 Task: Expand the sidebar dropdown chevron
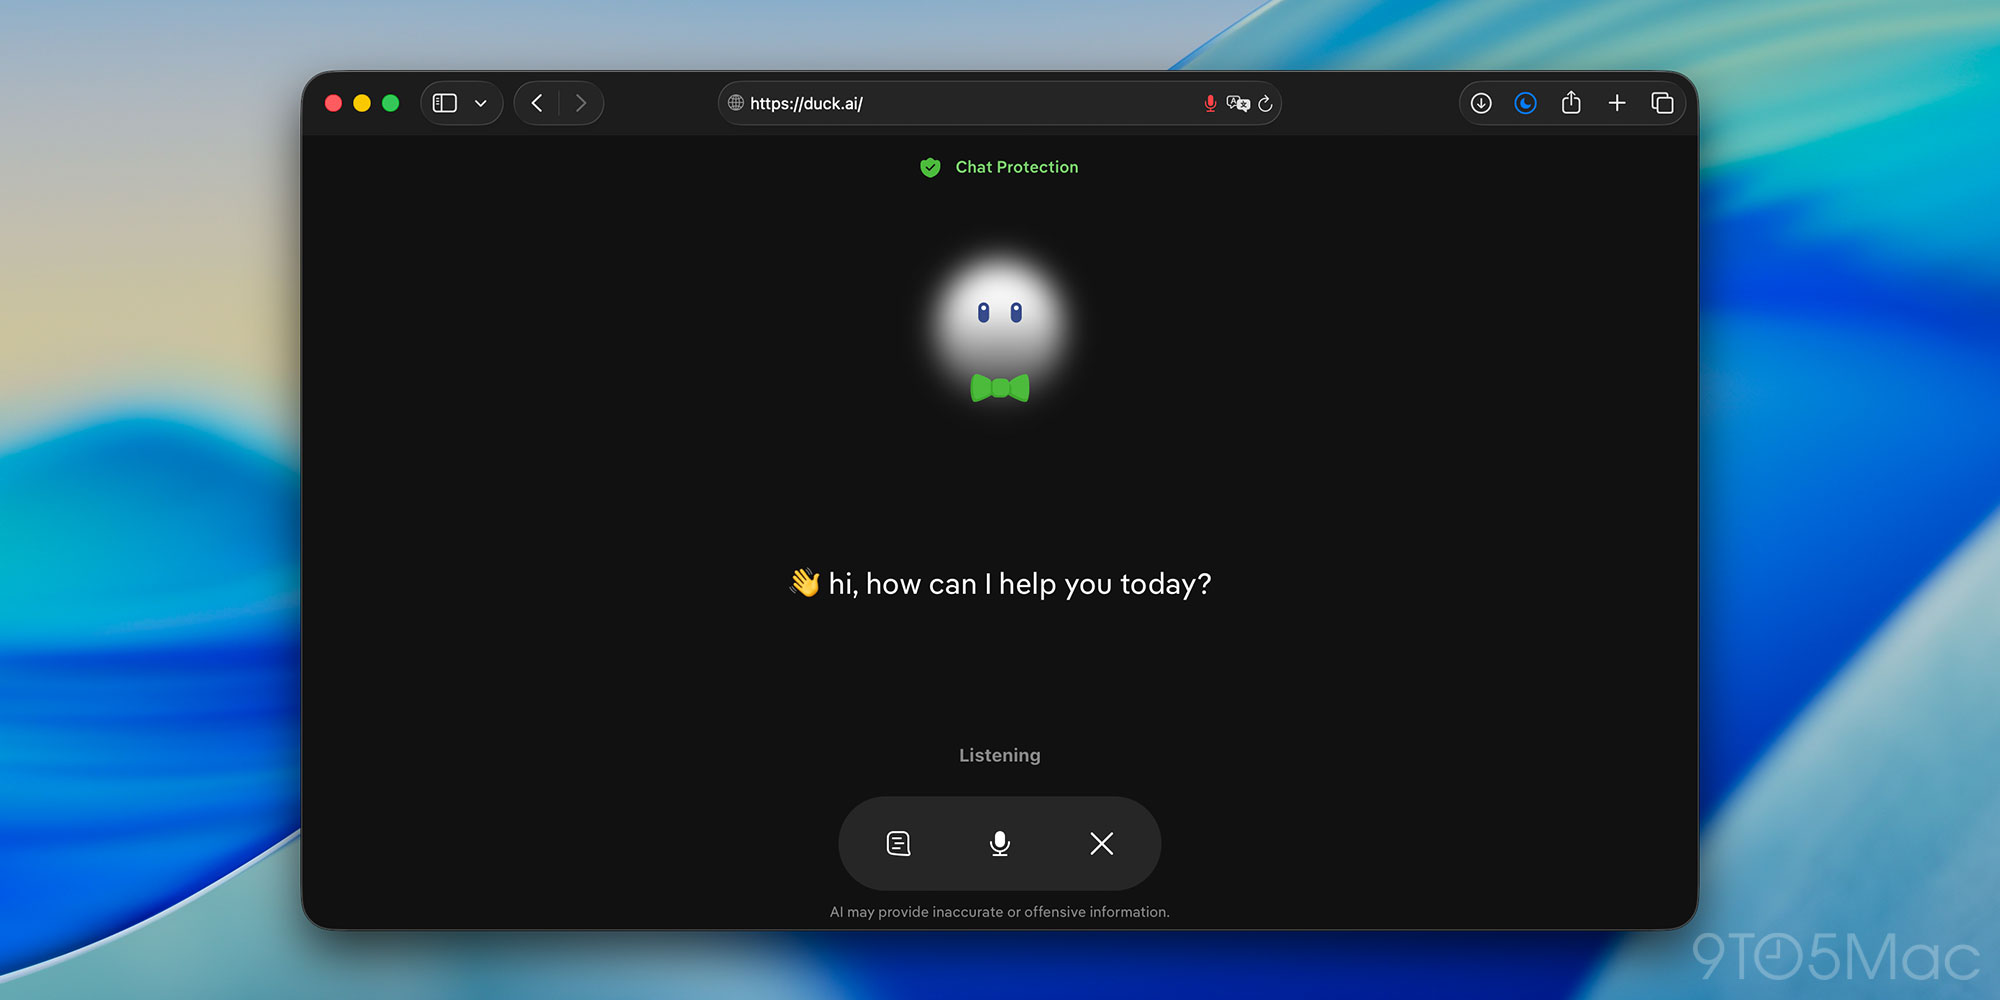[481, 103]
